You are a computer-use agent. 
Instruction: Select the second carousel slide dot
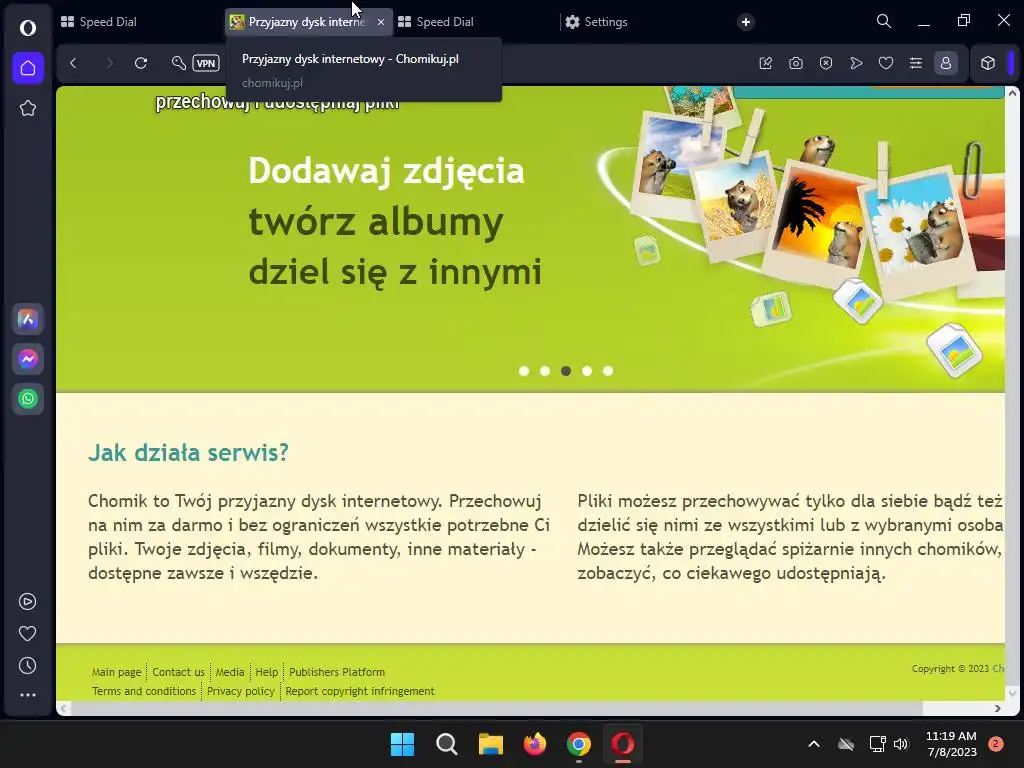pos(545,371)
